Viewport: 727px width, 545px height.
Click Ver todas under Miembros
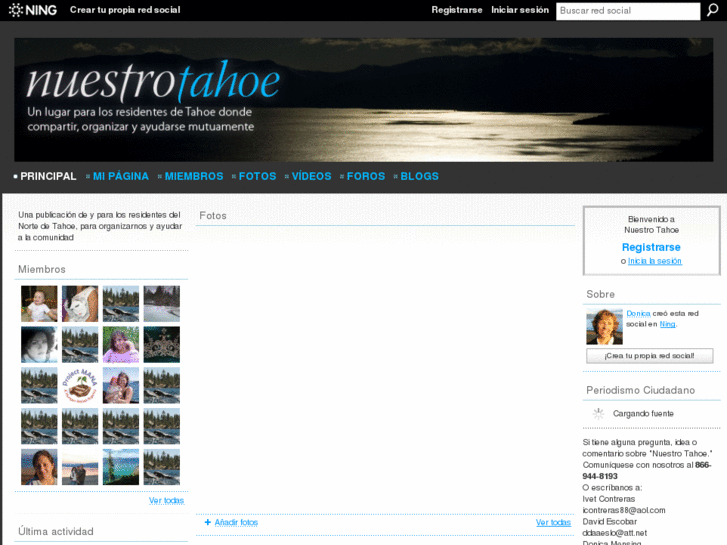pyautogui.click(x=166, y=500)
